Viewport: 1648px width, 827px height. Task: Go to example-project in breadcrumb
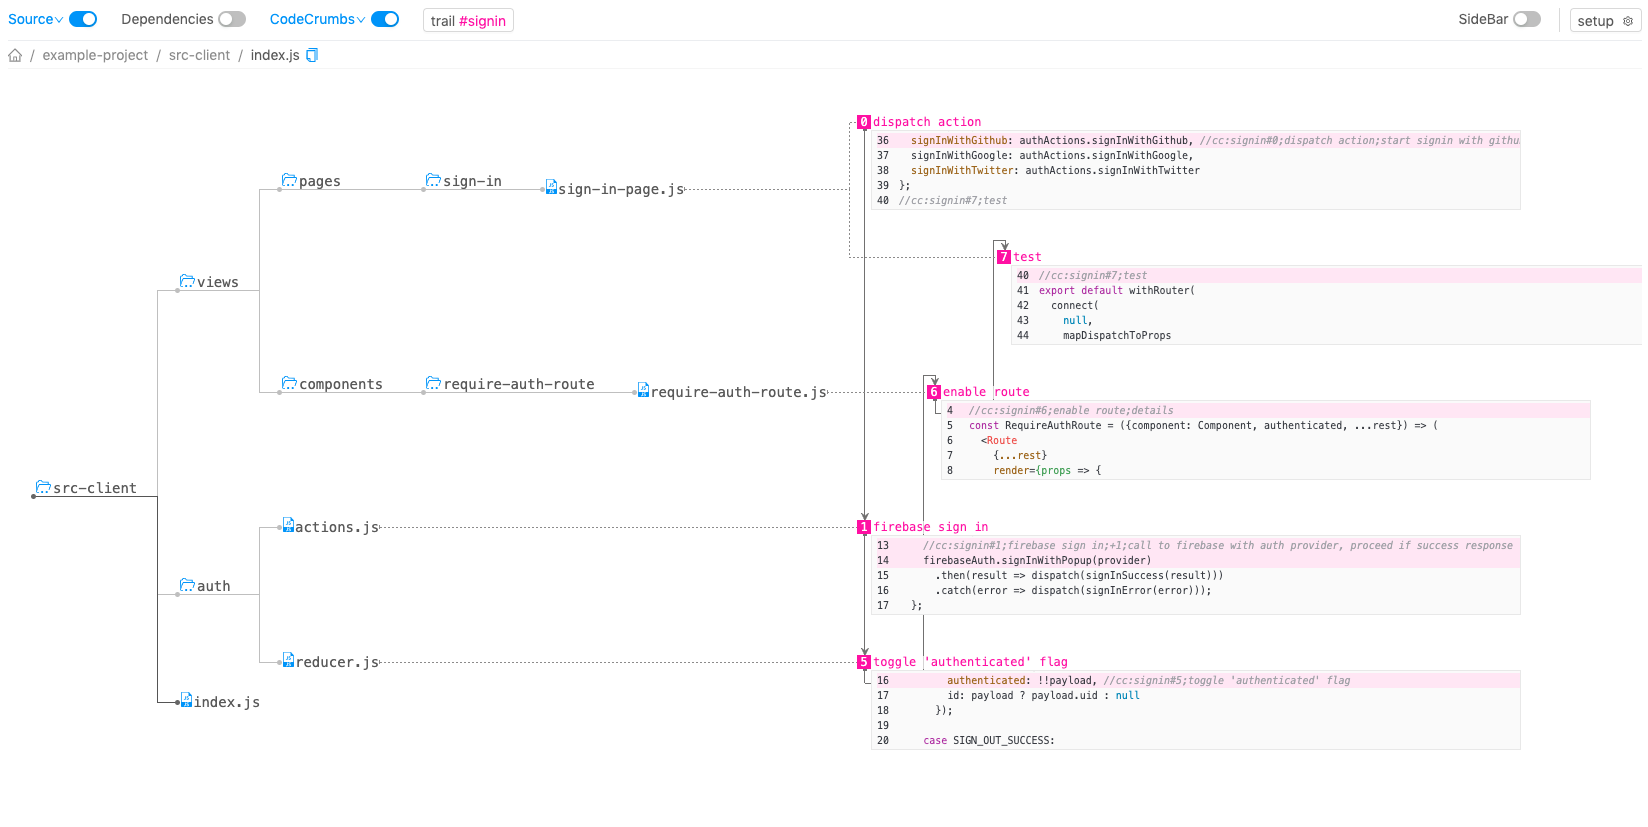(x=95, y=56)
